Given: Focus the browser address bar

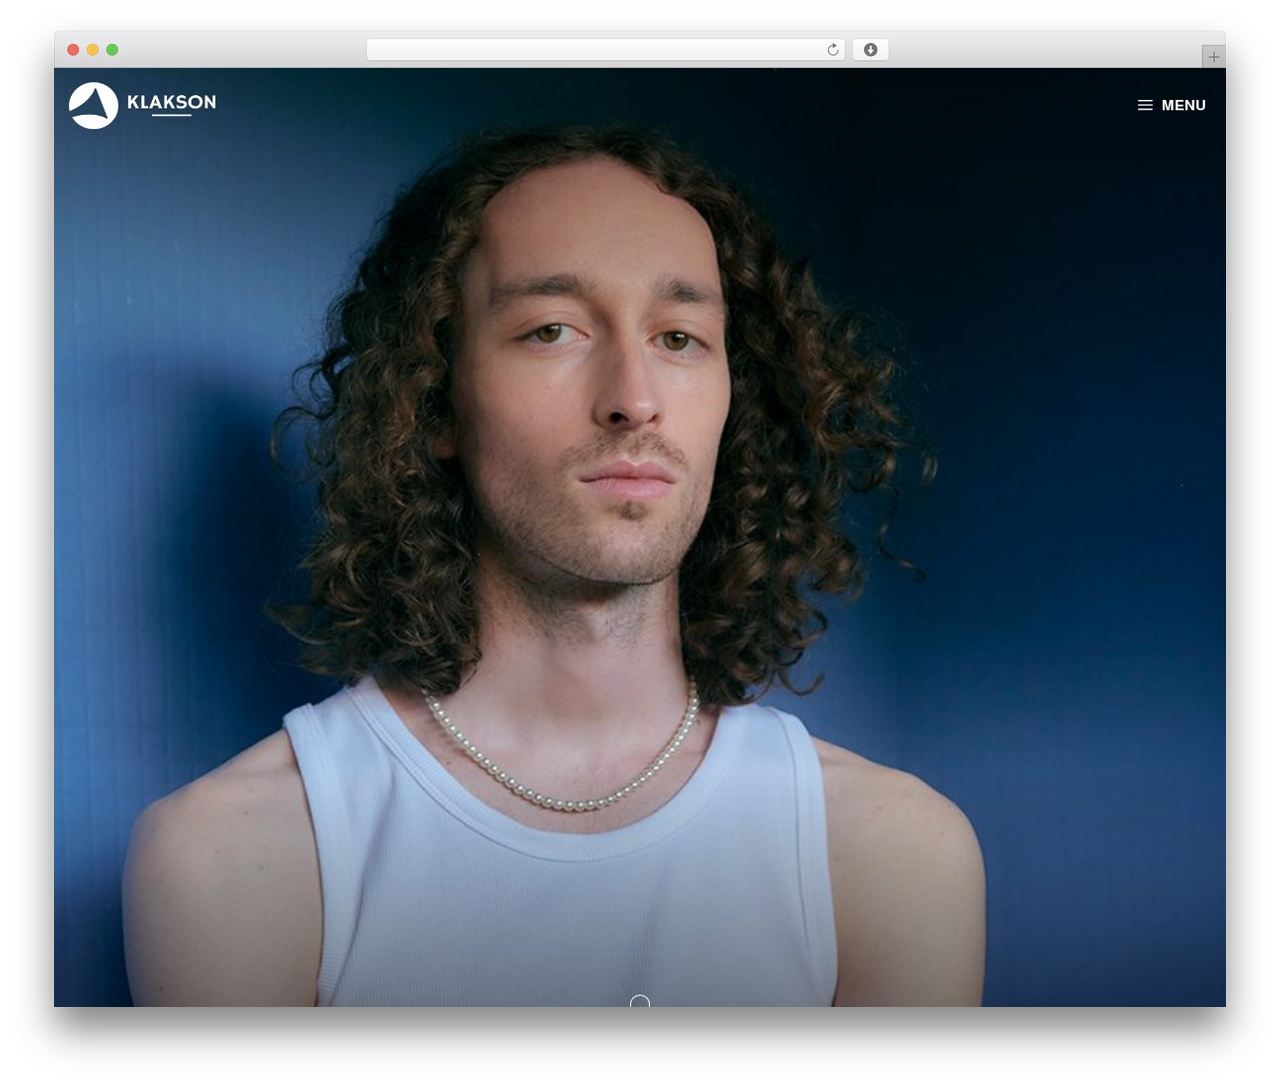Looking at the screenshot, I should tap(605, 50).
